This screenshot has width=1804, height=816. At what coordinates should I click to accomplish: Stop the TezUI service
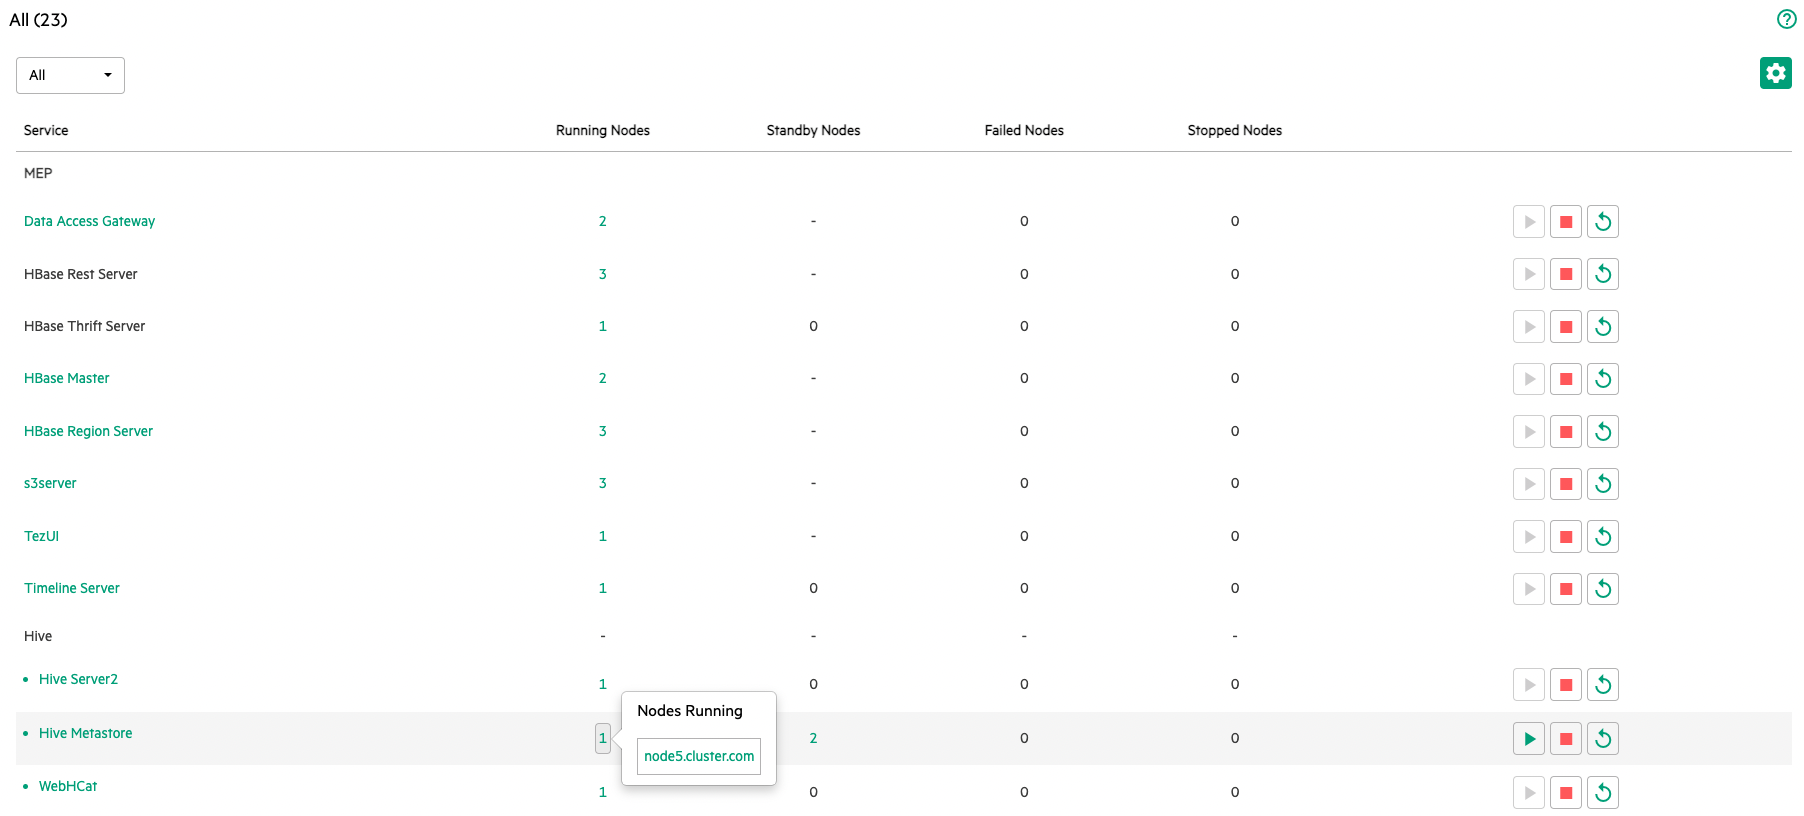point(1565,537)
